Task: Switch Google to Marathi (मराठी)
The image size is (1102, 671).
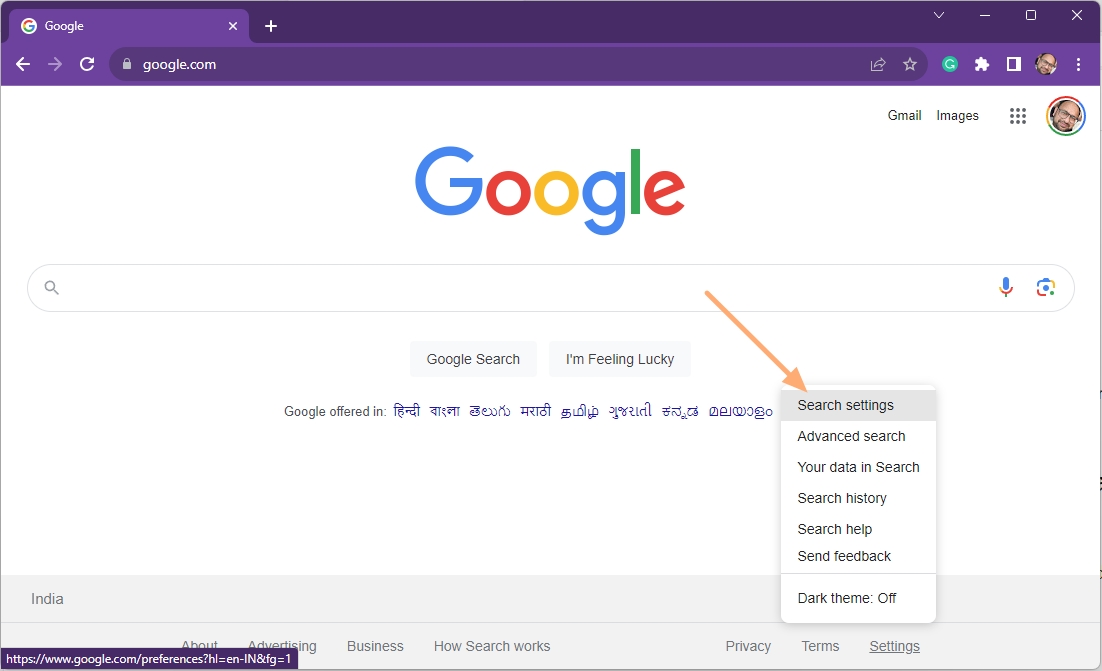Action: coord(536,410)
